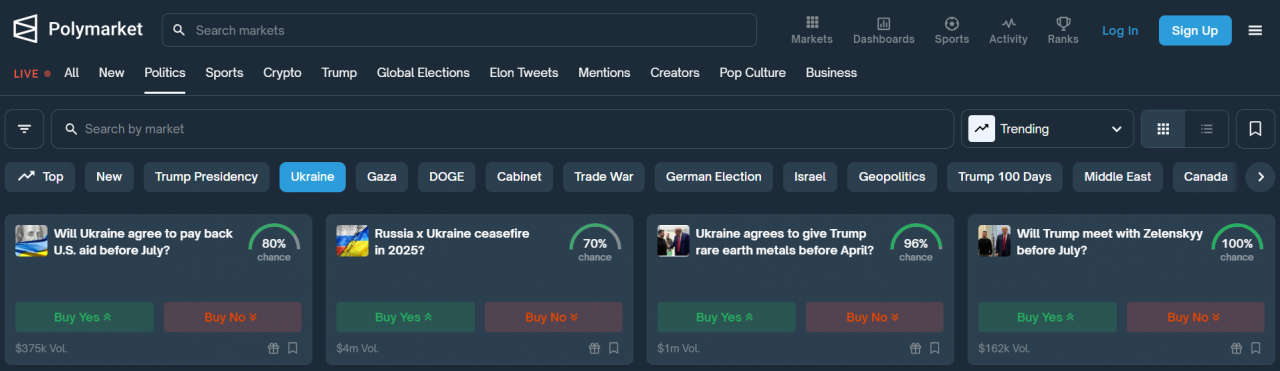Open the filter options icon
Image resolution: width=1280 pixels, height=371 pixels.
(25, 129)
